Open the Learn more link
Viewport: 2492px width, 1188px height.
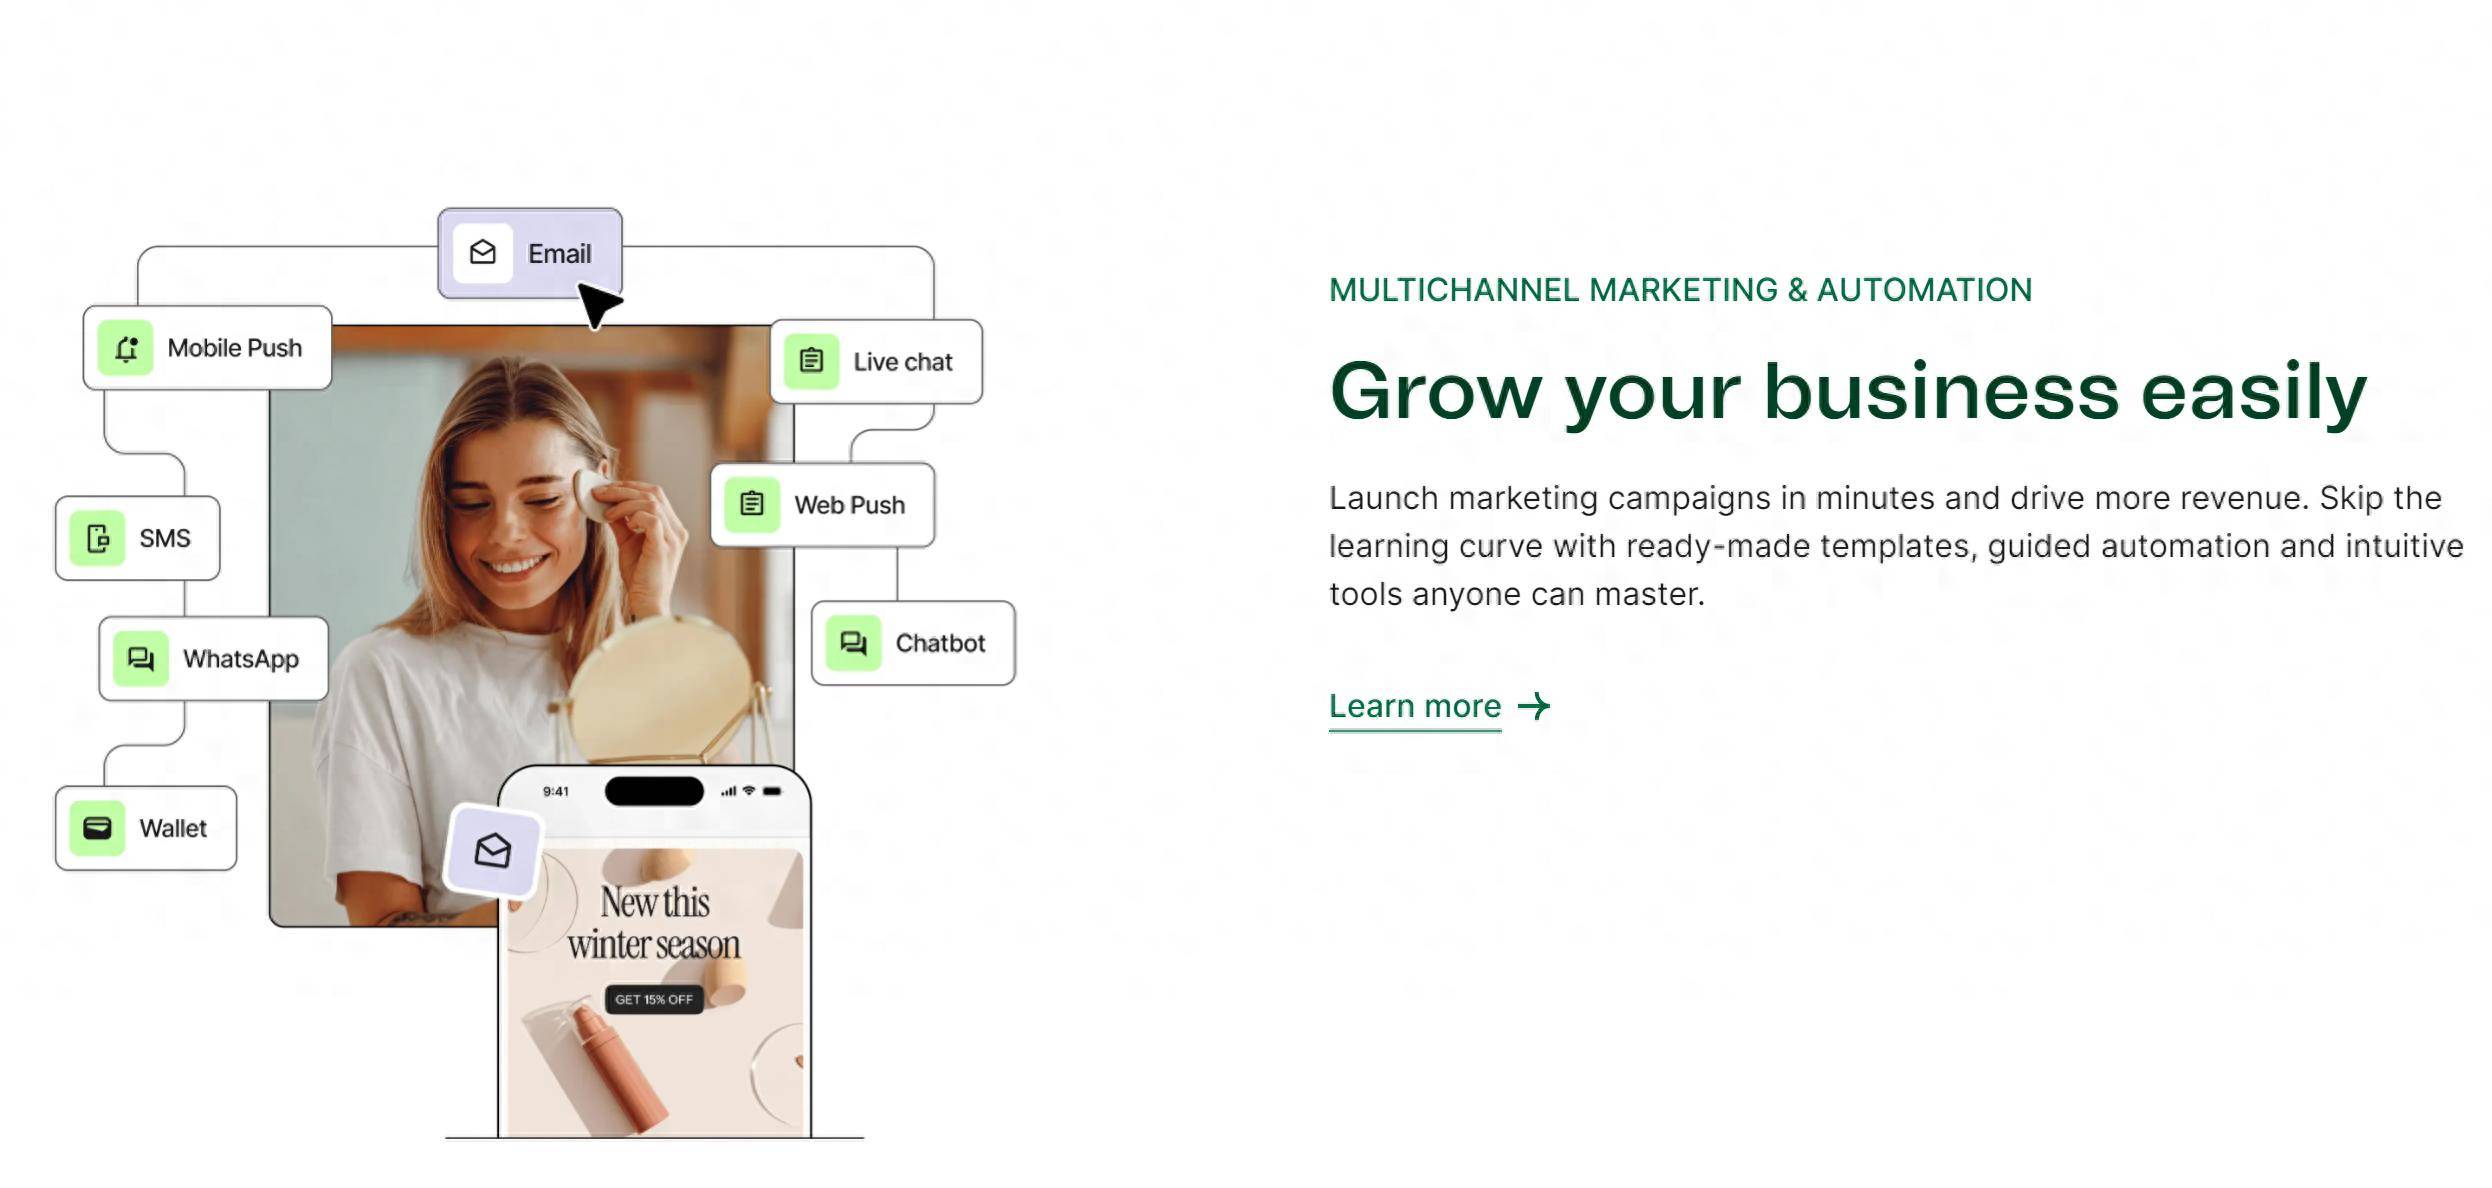(1415, 706)
